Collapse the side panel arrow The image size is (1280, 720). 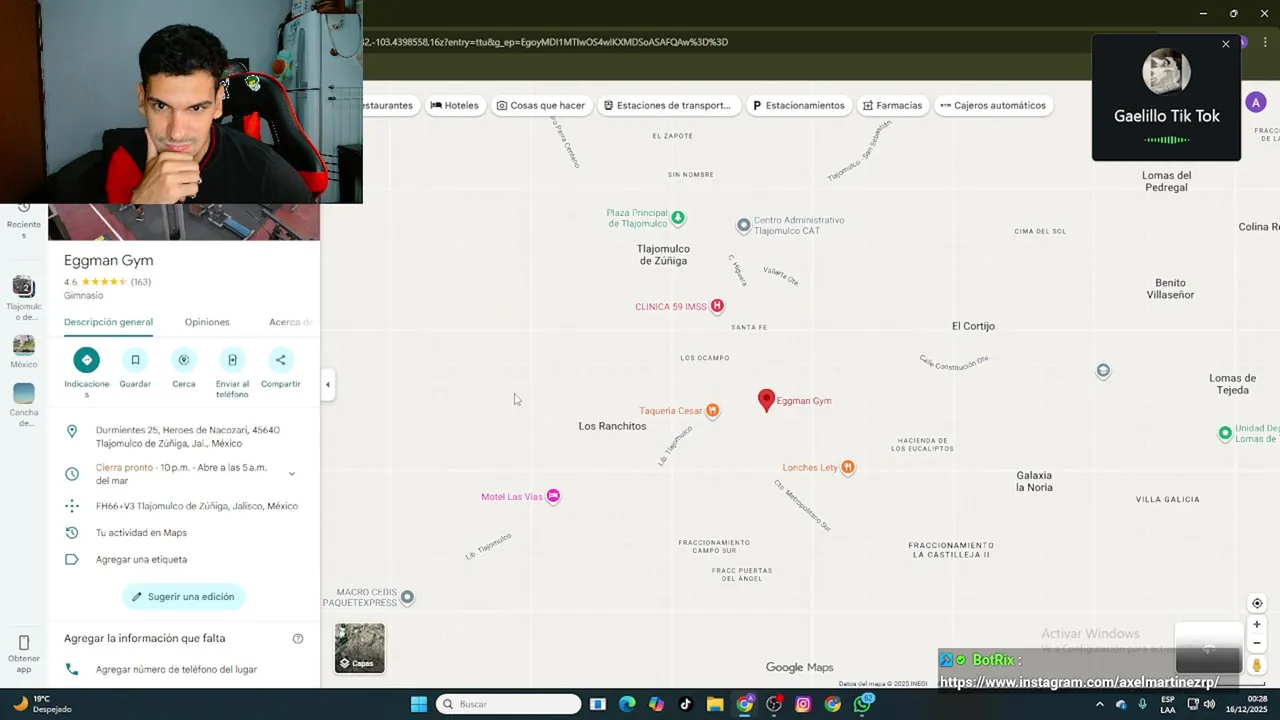[327, 384]
